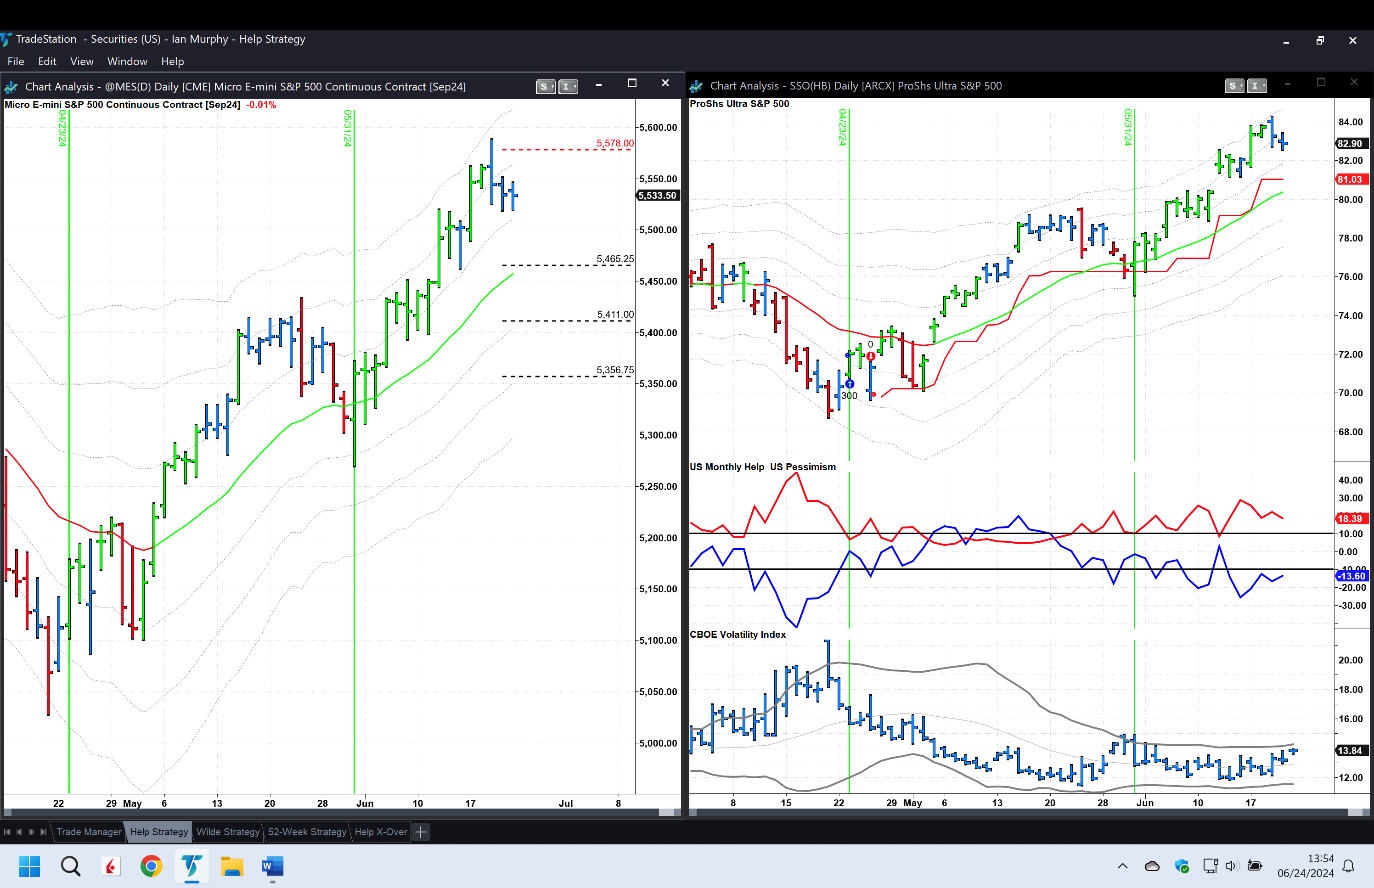Image resolution: width=1374 pixels, height=888 pixels.
Task: Click the ProShs Ultra S&P 500 chart label
Action: click(x=740, y=104)
